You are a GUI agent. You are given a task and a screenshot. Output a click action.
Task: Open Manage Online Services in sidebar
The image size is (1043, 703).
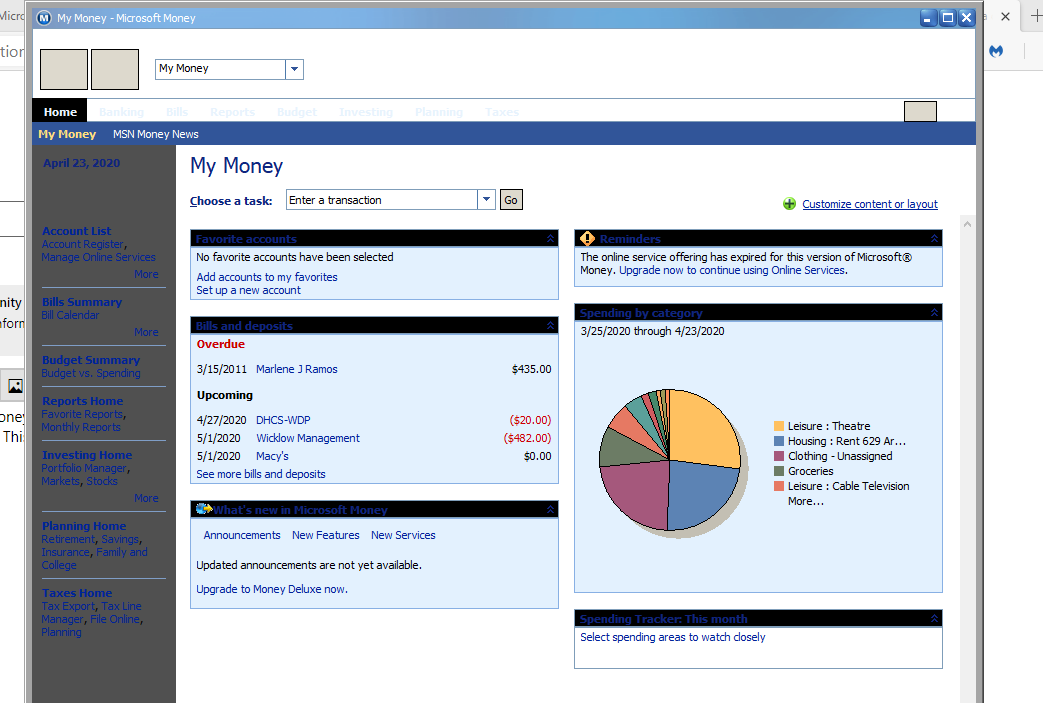point(98,257)
